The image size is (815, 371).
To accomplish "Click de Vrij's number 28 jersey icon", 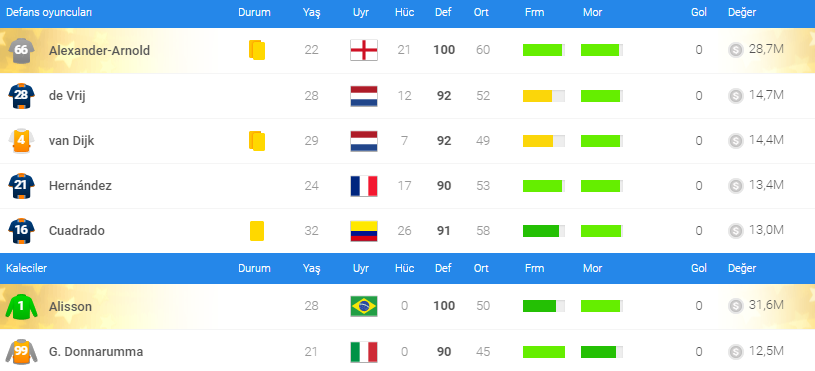I will pos(21,96).
